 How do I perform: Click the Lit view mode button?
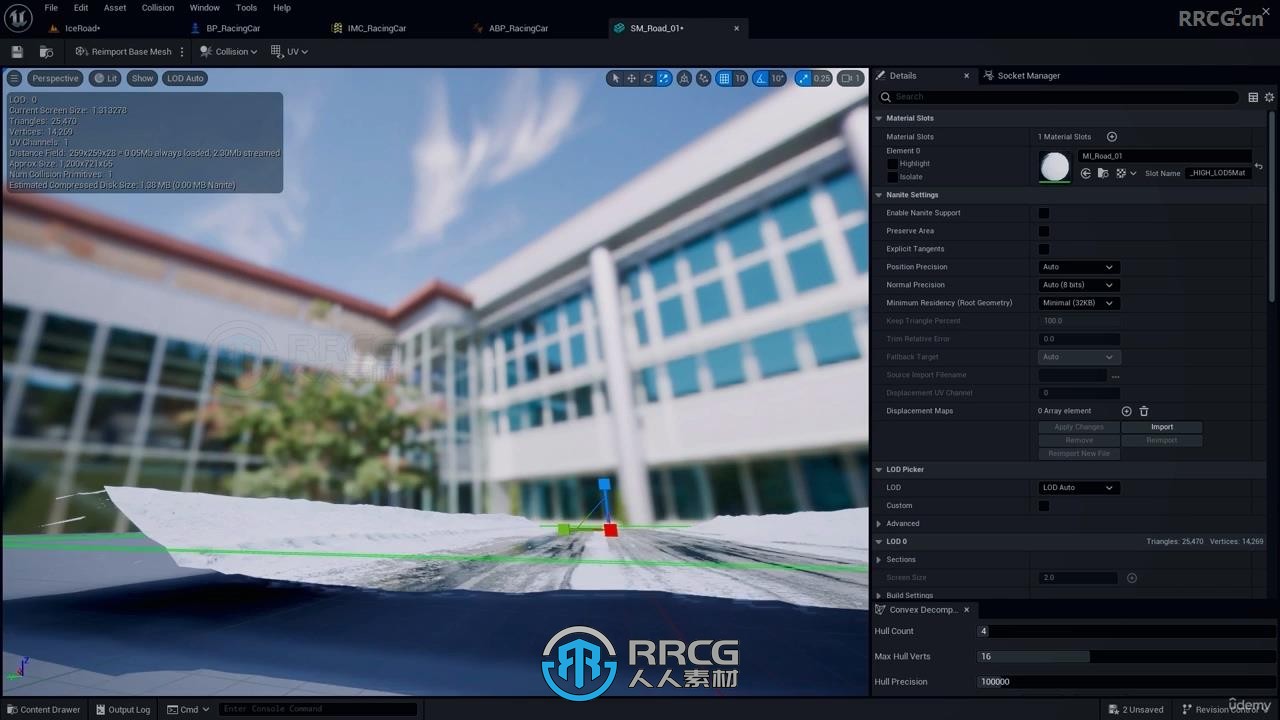tap(105, 78)
